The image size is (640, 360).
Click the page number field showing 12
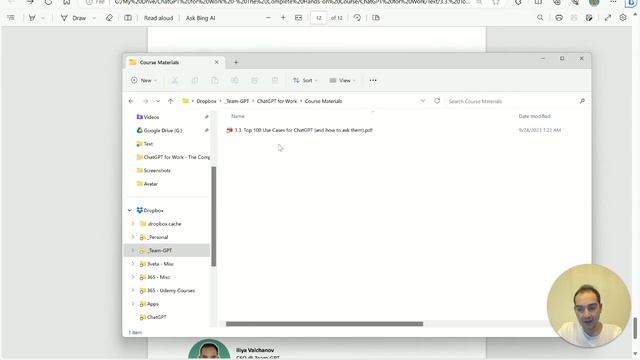click(x=318, y=18)
